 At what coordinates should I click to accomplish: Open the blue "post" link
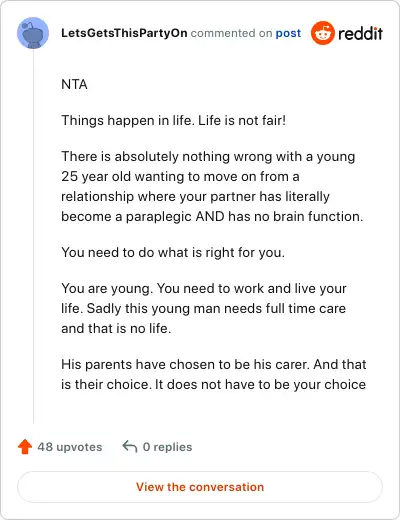(288, 33)
